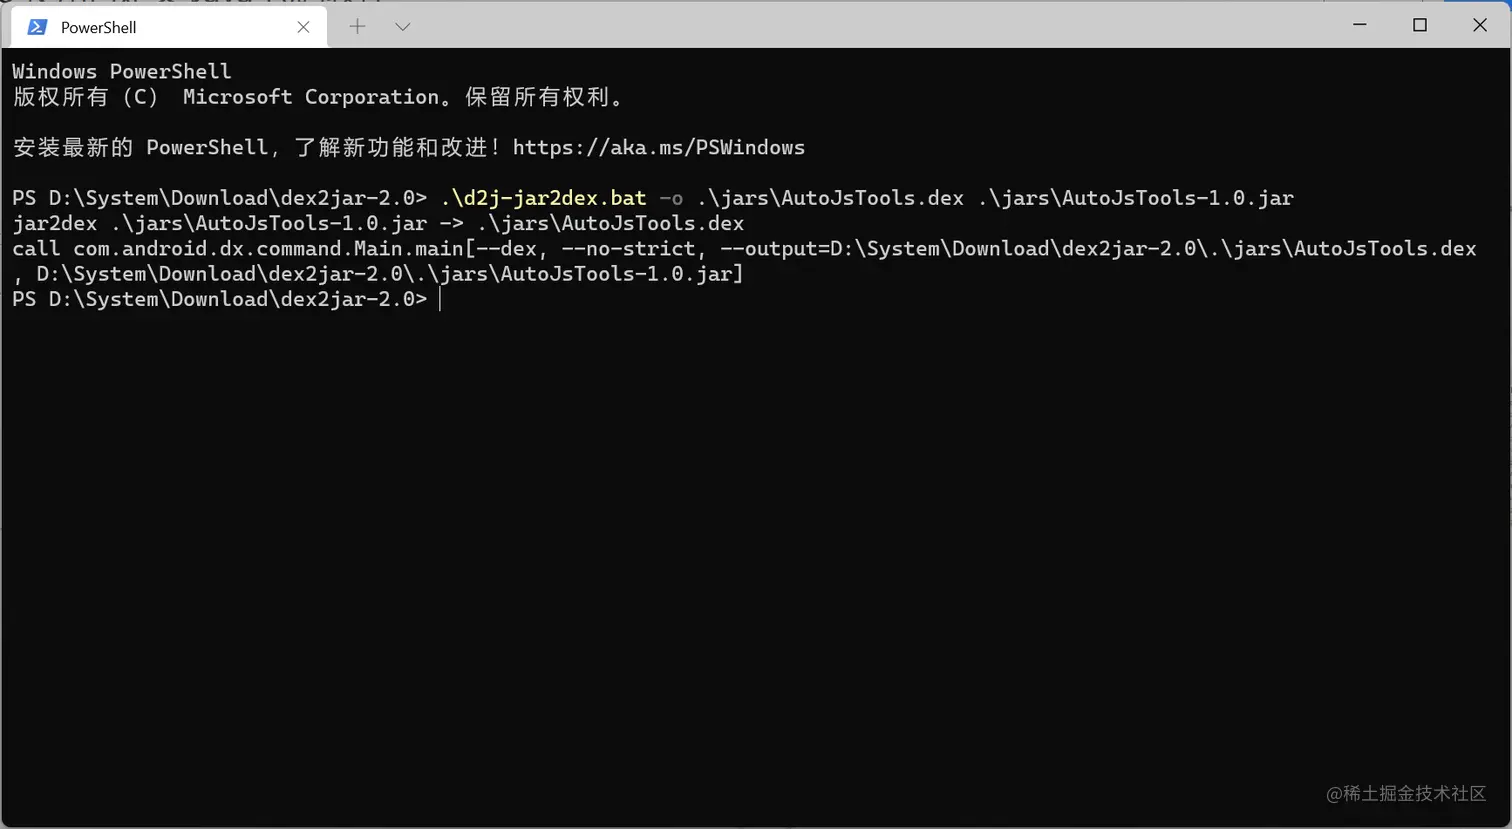
Task: Open the https://aka.ms/PSWindows link
Action: tap(658, 147)
